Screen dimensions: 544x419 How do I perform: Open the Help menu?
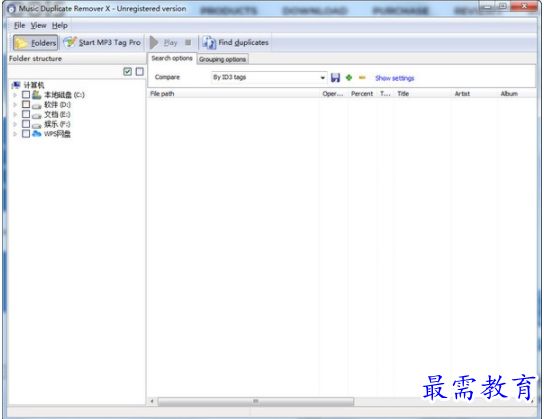coord(60,25)
